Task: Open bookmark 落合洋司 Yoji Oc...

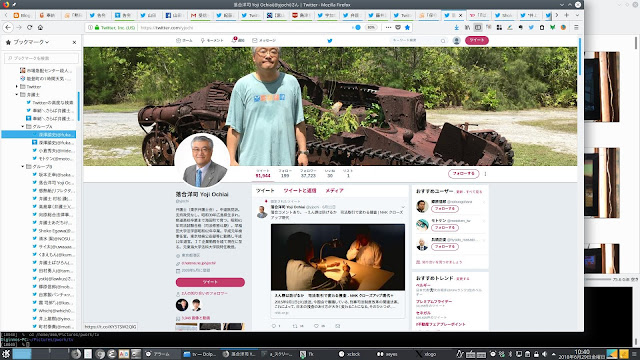Action: pos(53,182)
